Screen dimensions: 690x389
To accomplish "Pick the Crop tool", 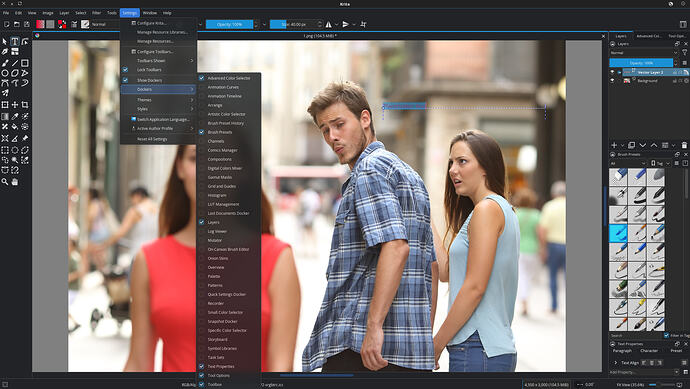I will [x=25, y=105].
